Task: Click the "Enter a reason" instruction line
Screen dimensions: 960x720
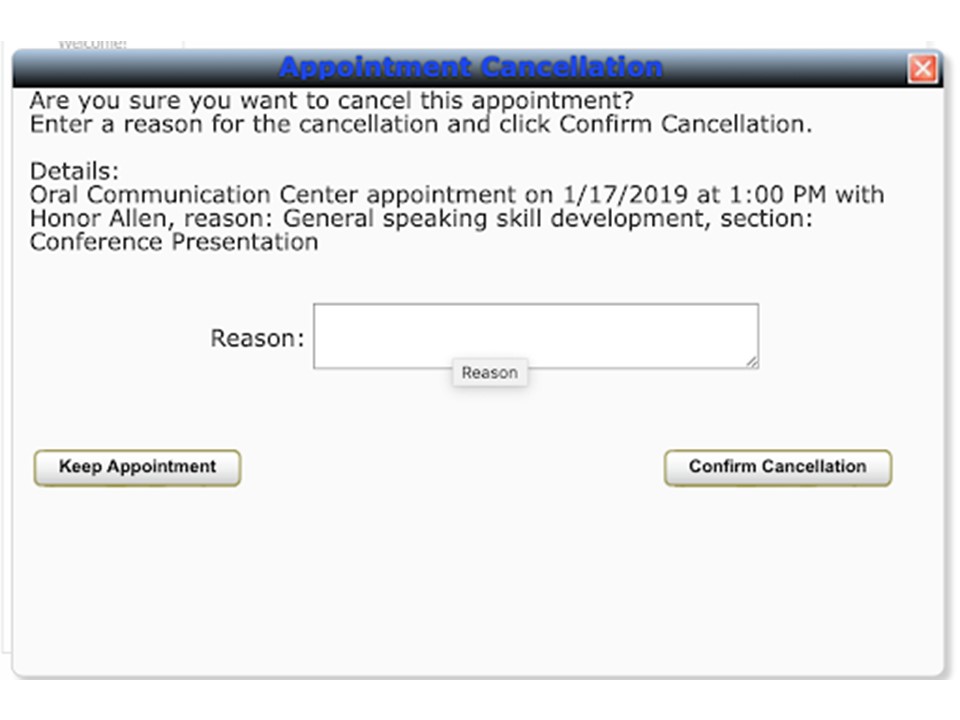Action: (x=421, y=124)
